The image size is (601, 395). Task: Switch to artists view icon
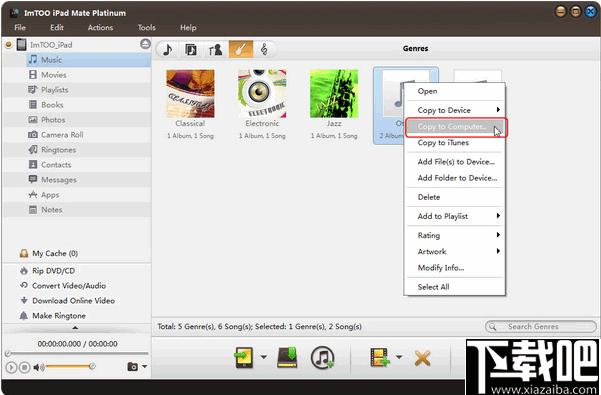[x=215, y=49]
